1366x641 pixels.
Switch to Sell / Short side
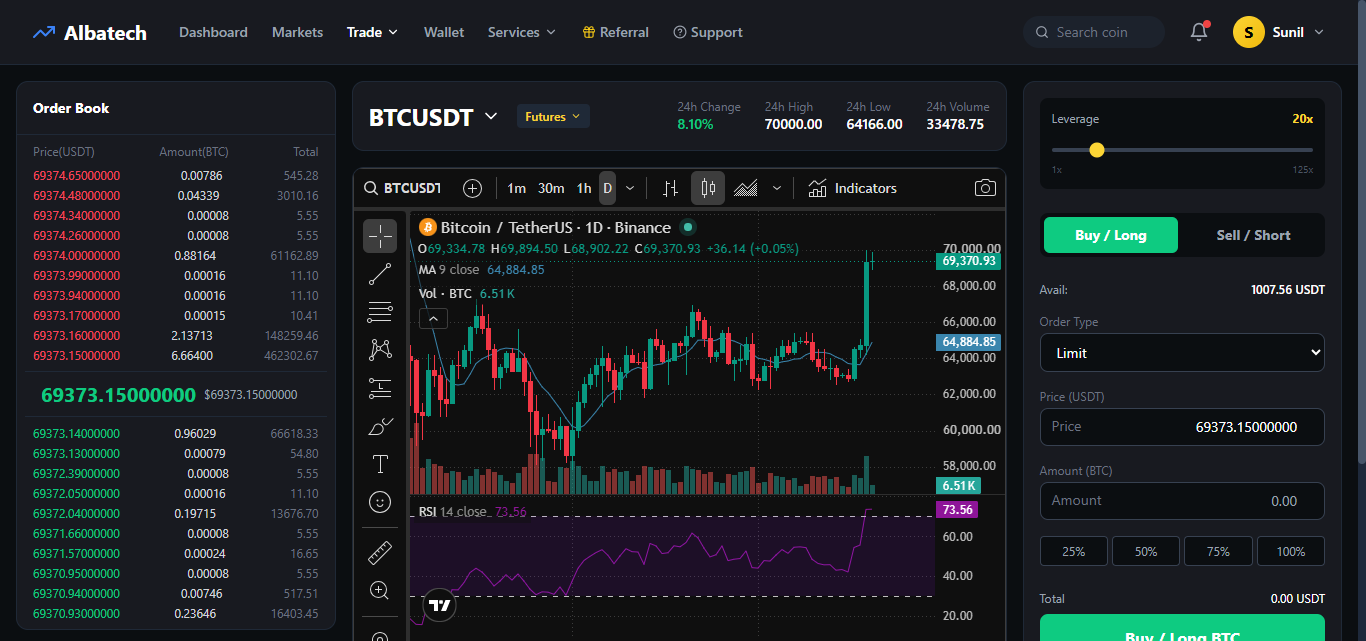1253,235
